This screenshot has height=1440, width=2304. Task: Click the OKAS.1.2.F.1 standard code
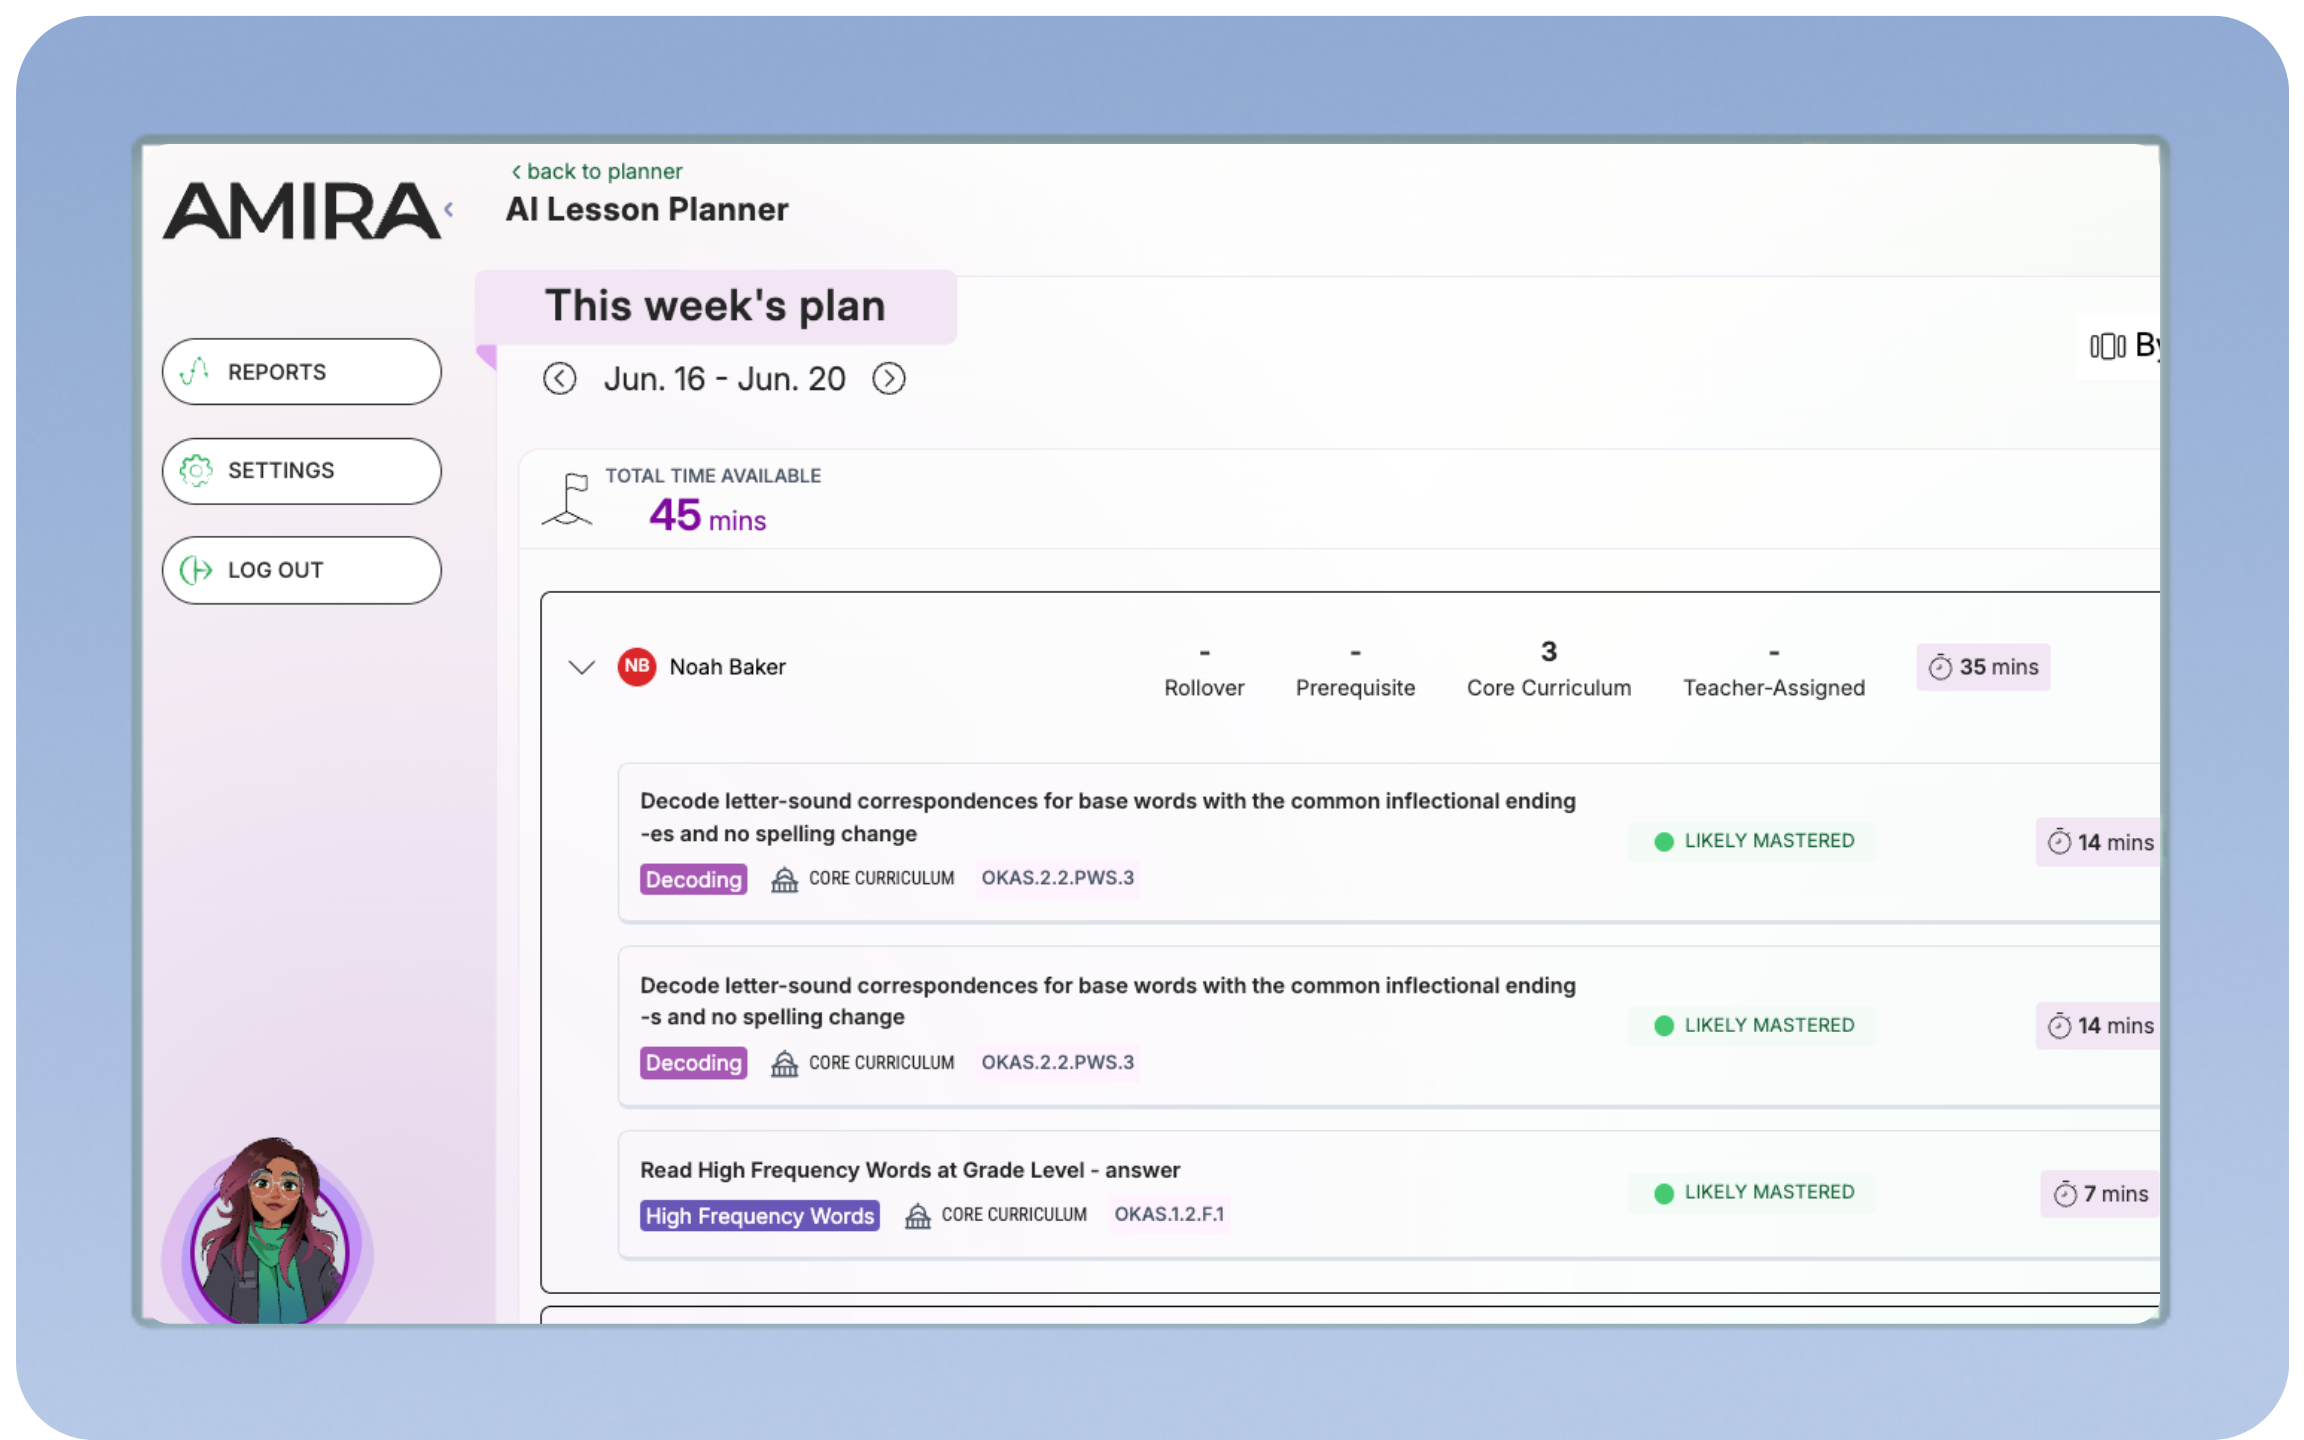1168,1214
